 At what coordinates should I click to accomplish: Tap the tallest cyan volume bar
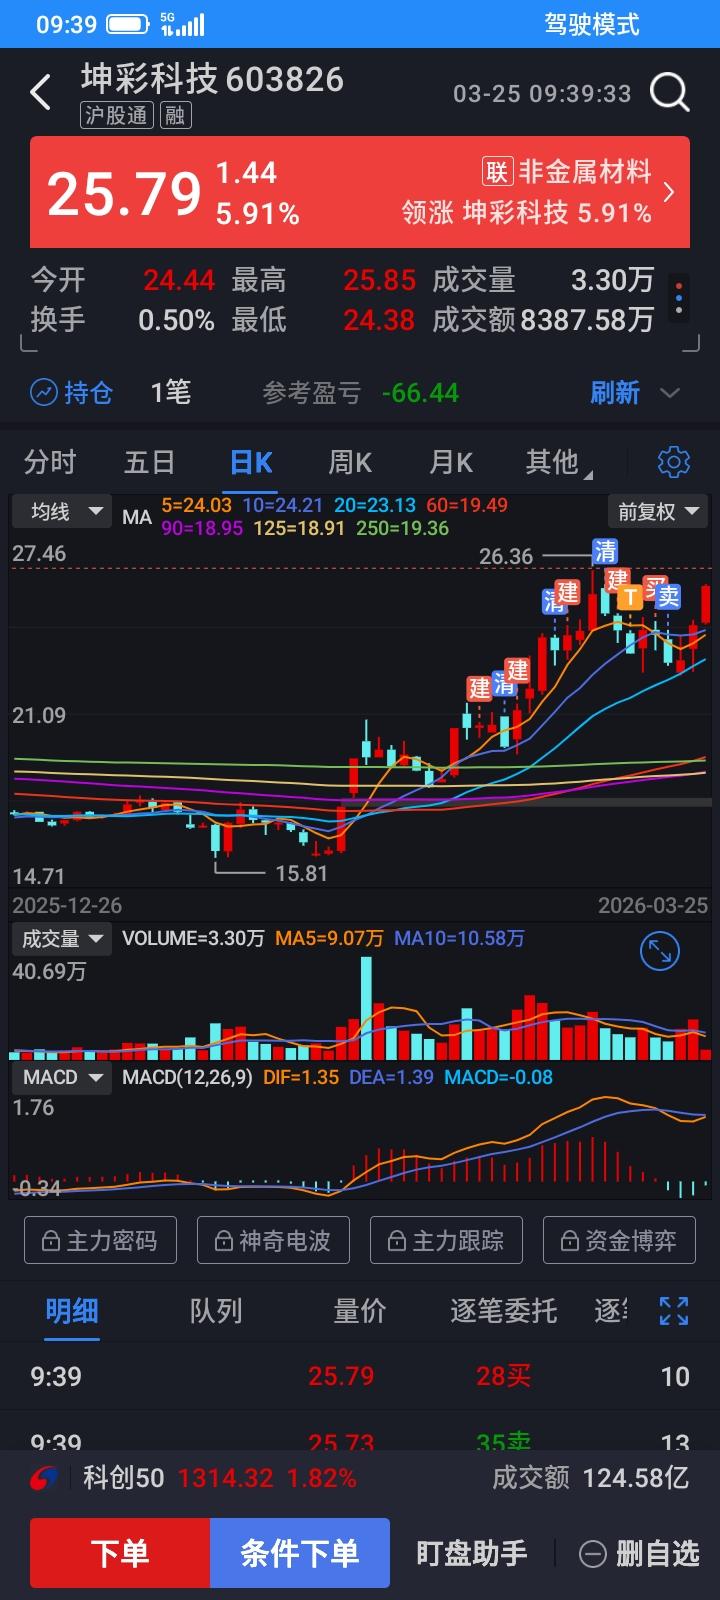tap(366, 1009)
